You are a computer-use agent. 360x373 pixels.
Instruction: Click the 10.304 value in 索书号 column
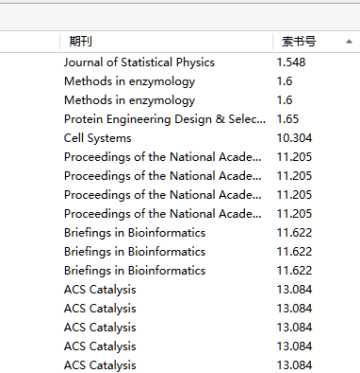(294, 138)
